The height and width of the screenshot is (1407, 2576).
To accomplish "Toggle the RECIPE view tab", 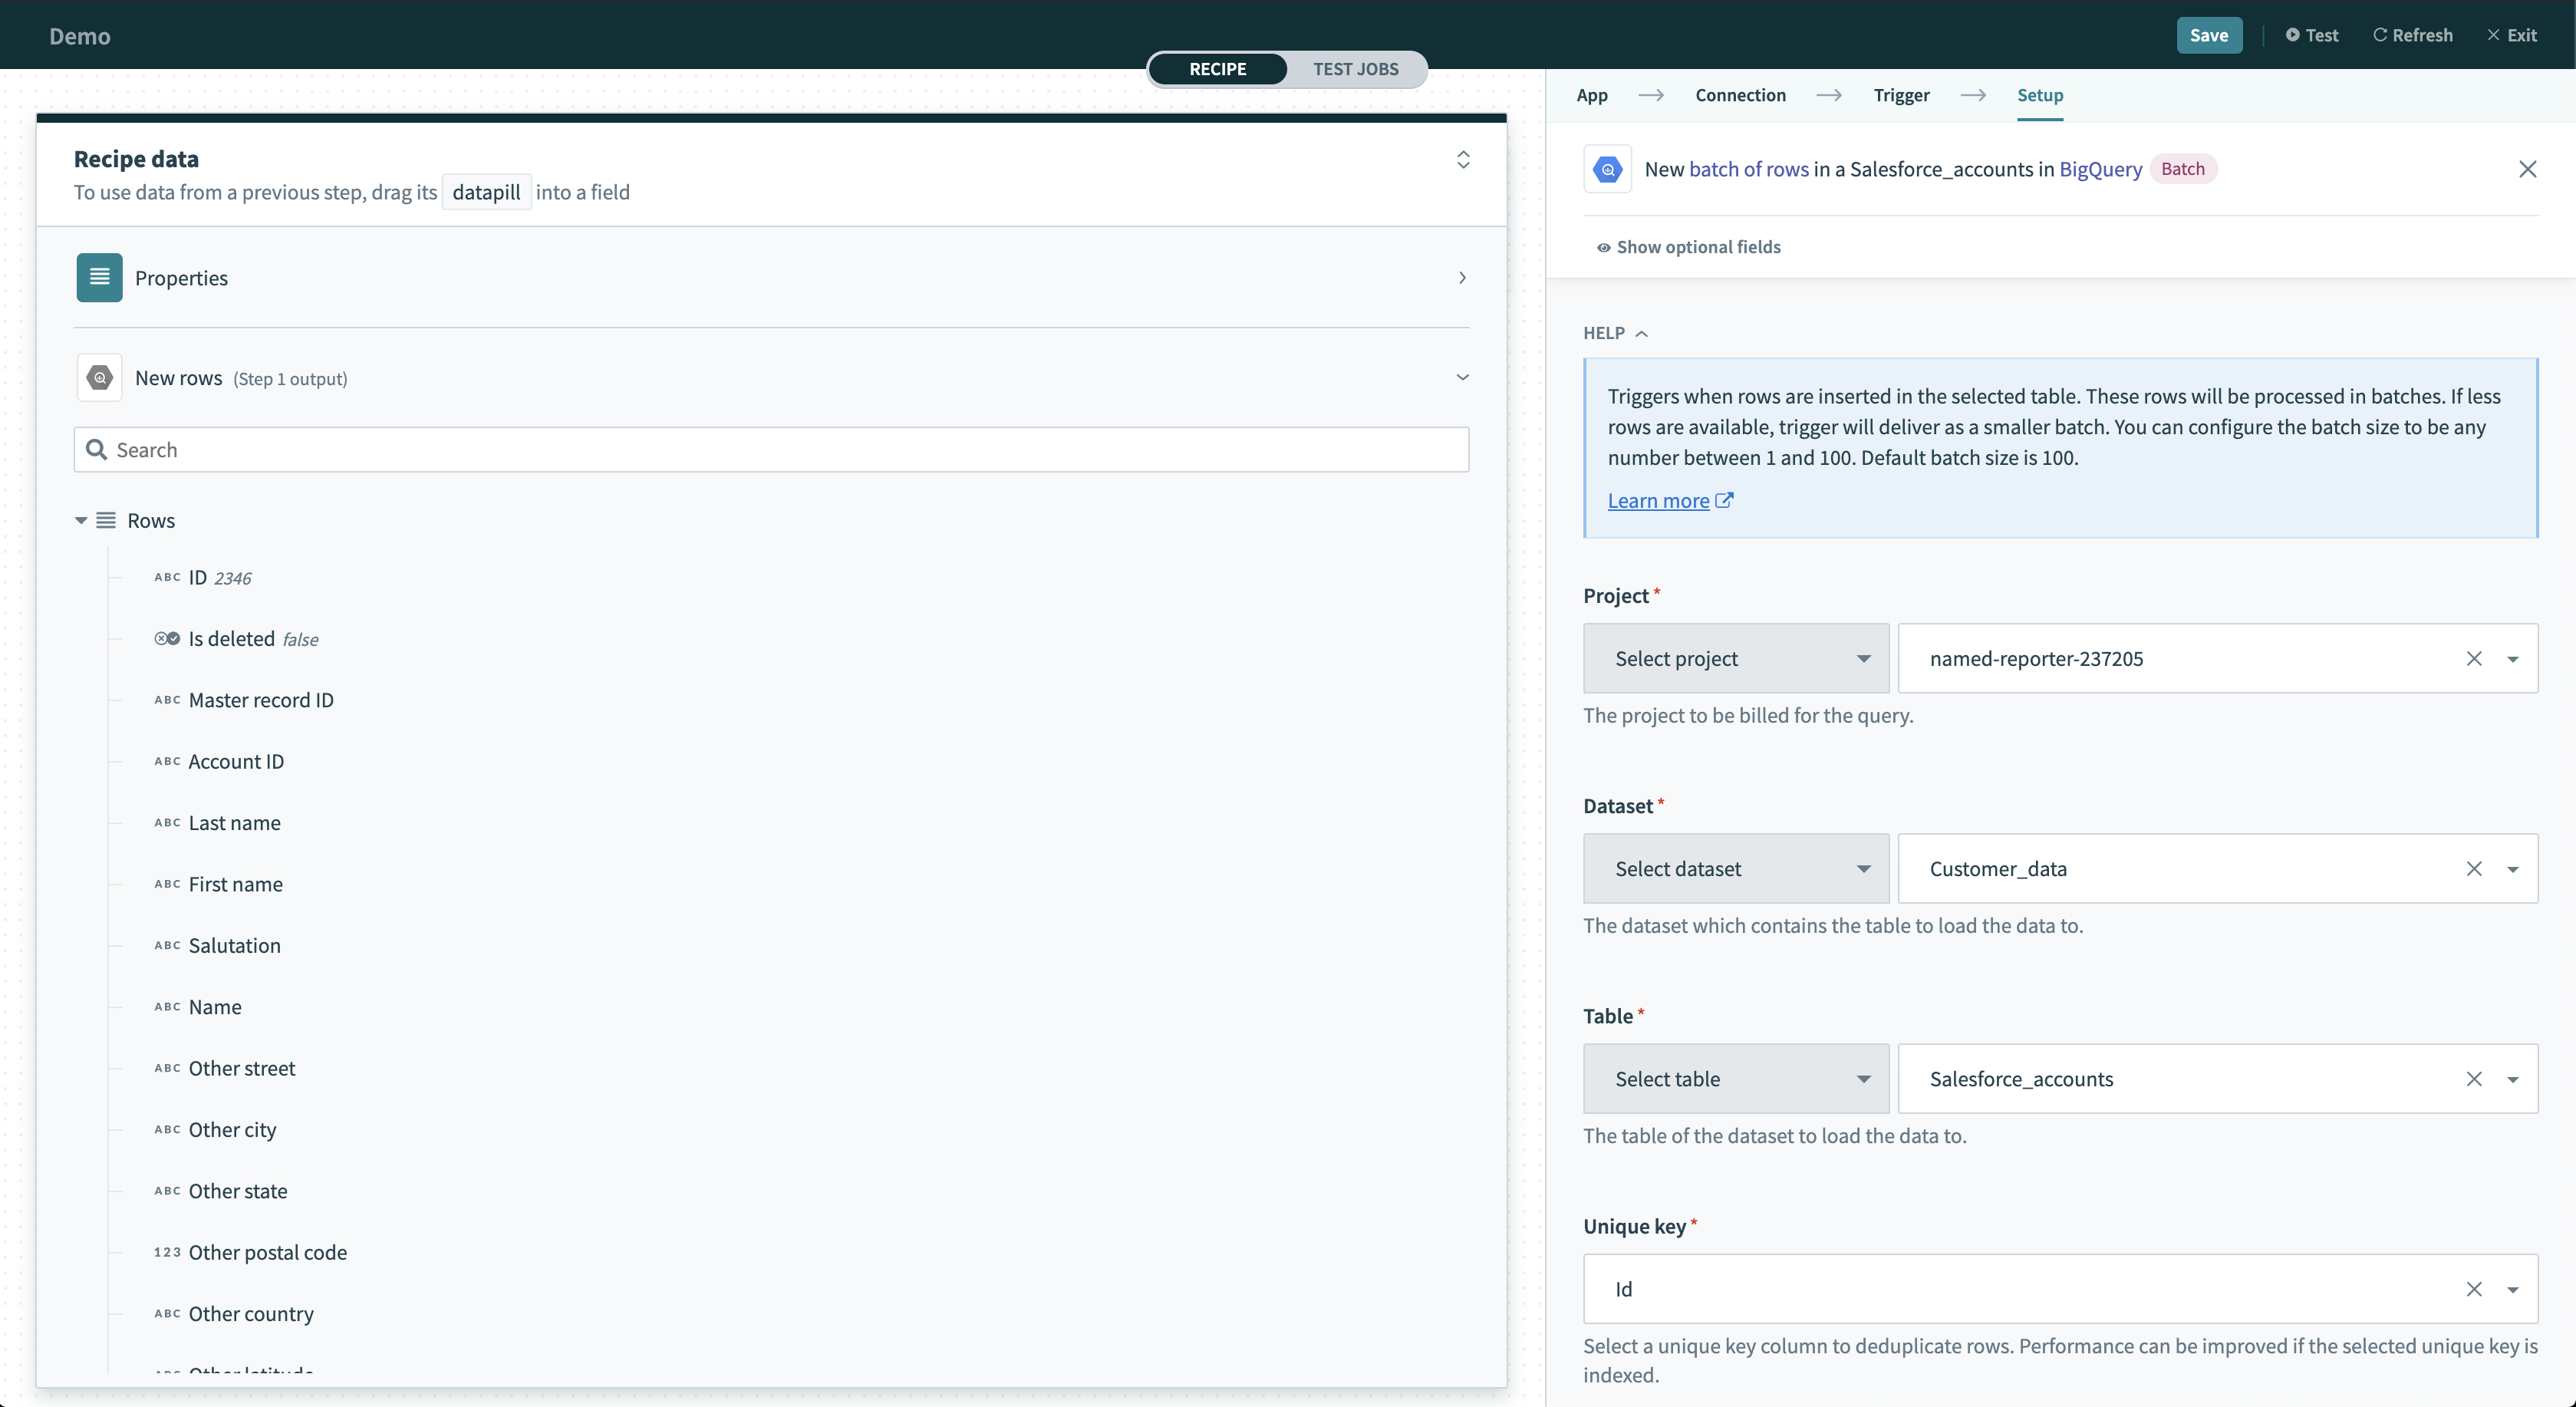I will [x=1218, y=69].
